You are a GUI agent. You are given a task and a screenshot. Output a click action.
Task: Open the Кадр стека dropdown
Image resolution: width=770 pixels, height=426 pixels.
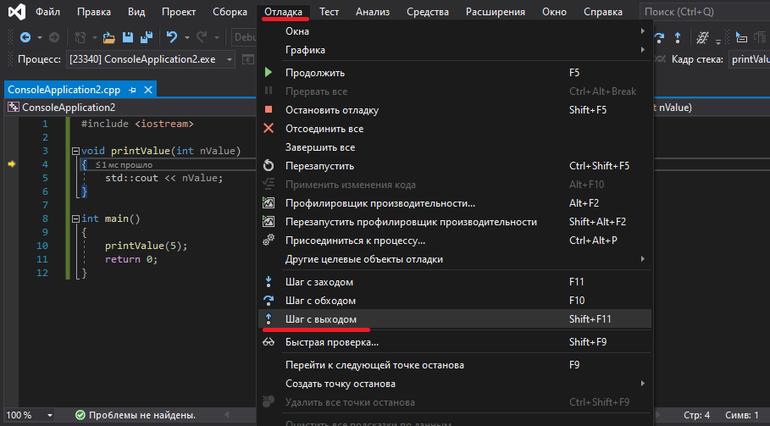point(749,59)
